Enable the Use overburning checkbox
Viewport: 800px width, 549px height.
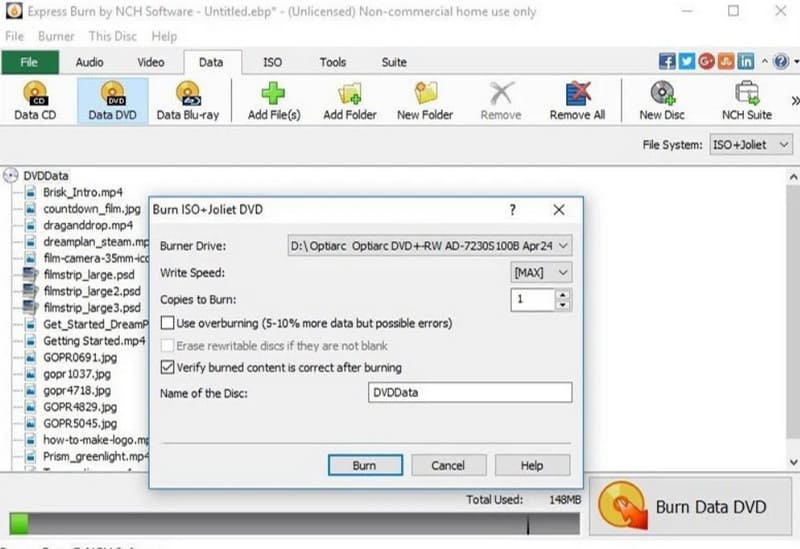pos(168,323)
